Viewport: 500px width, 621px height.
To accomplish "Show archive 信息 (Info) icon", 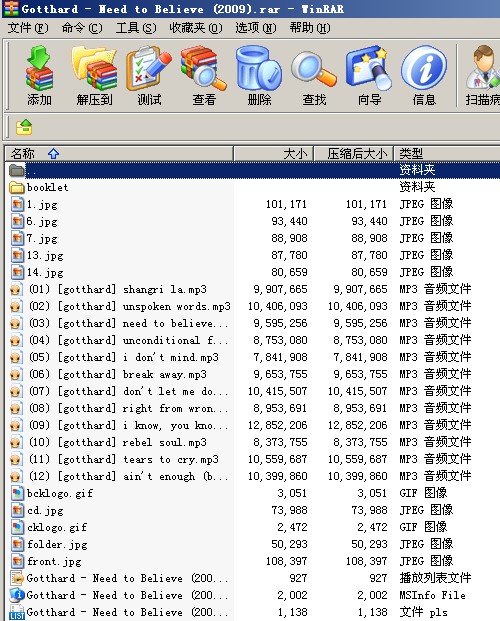I will (x=424, y=69).
